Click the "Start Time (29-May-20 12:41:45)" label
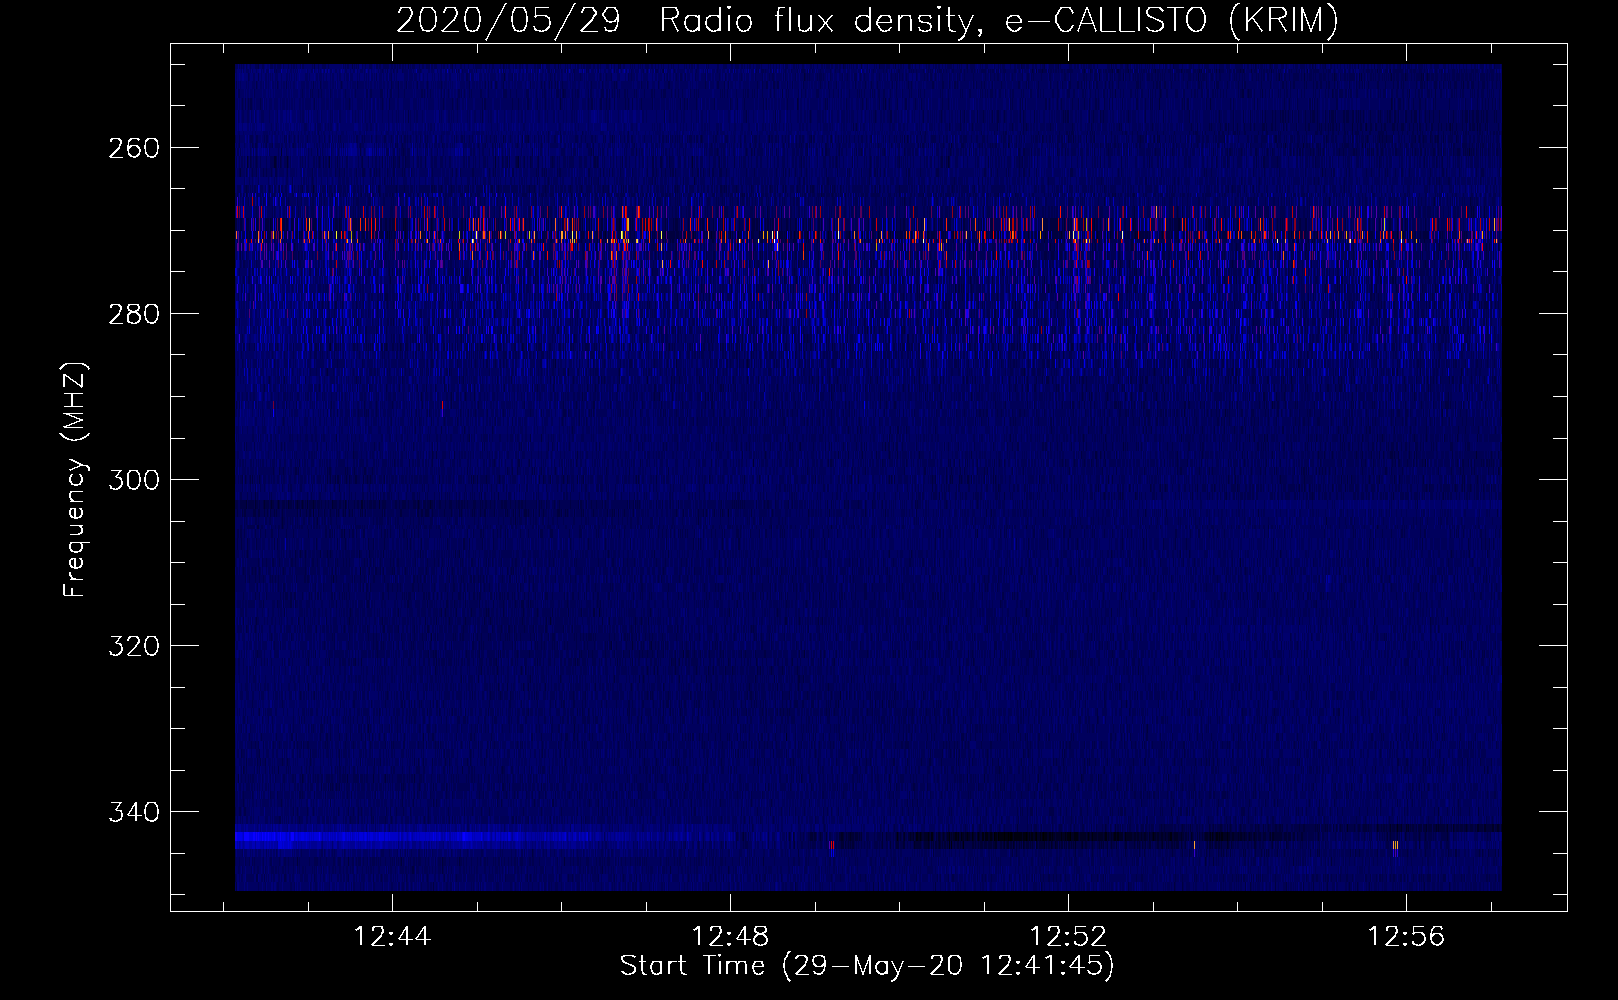 pos(867,966)
